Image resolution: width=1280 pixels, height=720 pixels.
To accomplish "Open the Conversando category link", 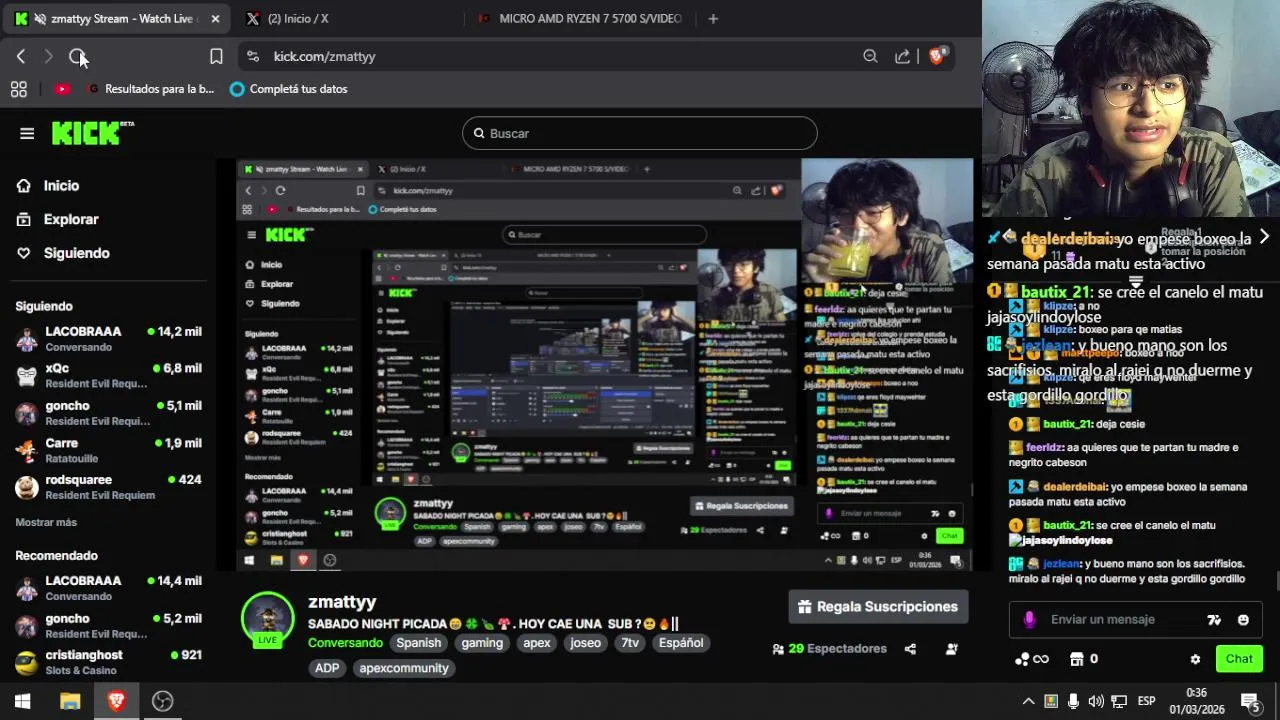I will point(345,643).
